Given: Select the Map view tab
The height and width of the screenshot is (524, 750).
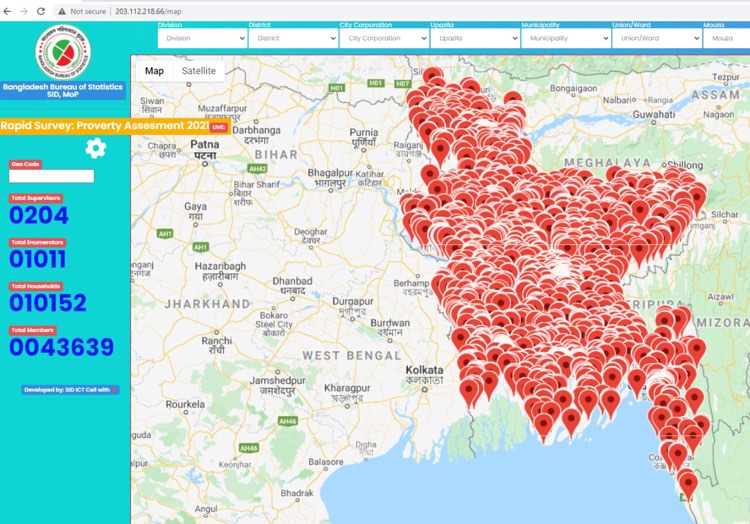Looking at the screenshot, I should coord(154,71).
